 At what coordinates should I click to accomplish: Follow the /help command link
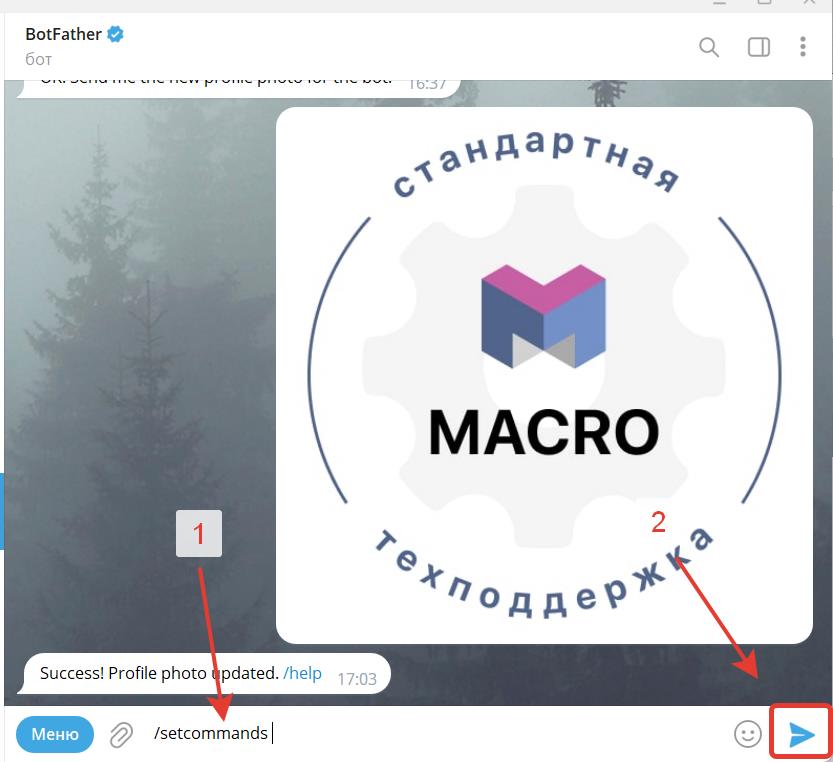tap(302, 673)
